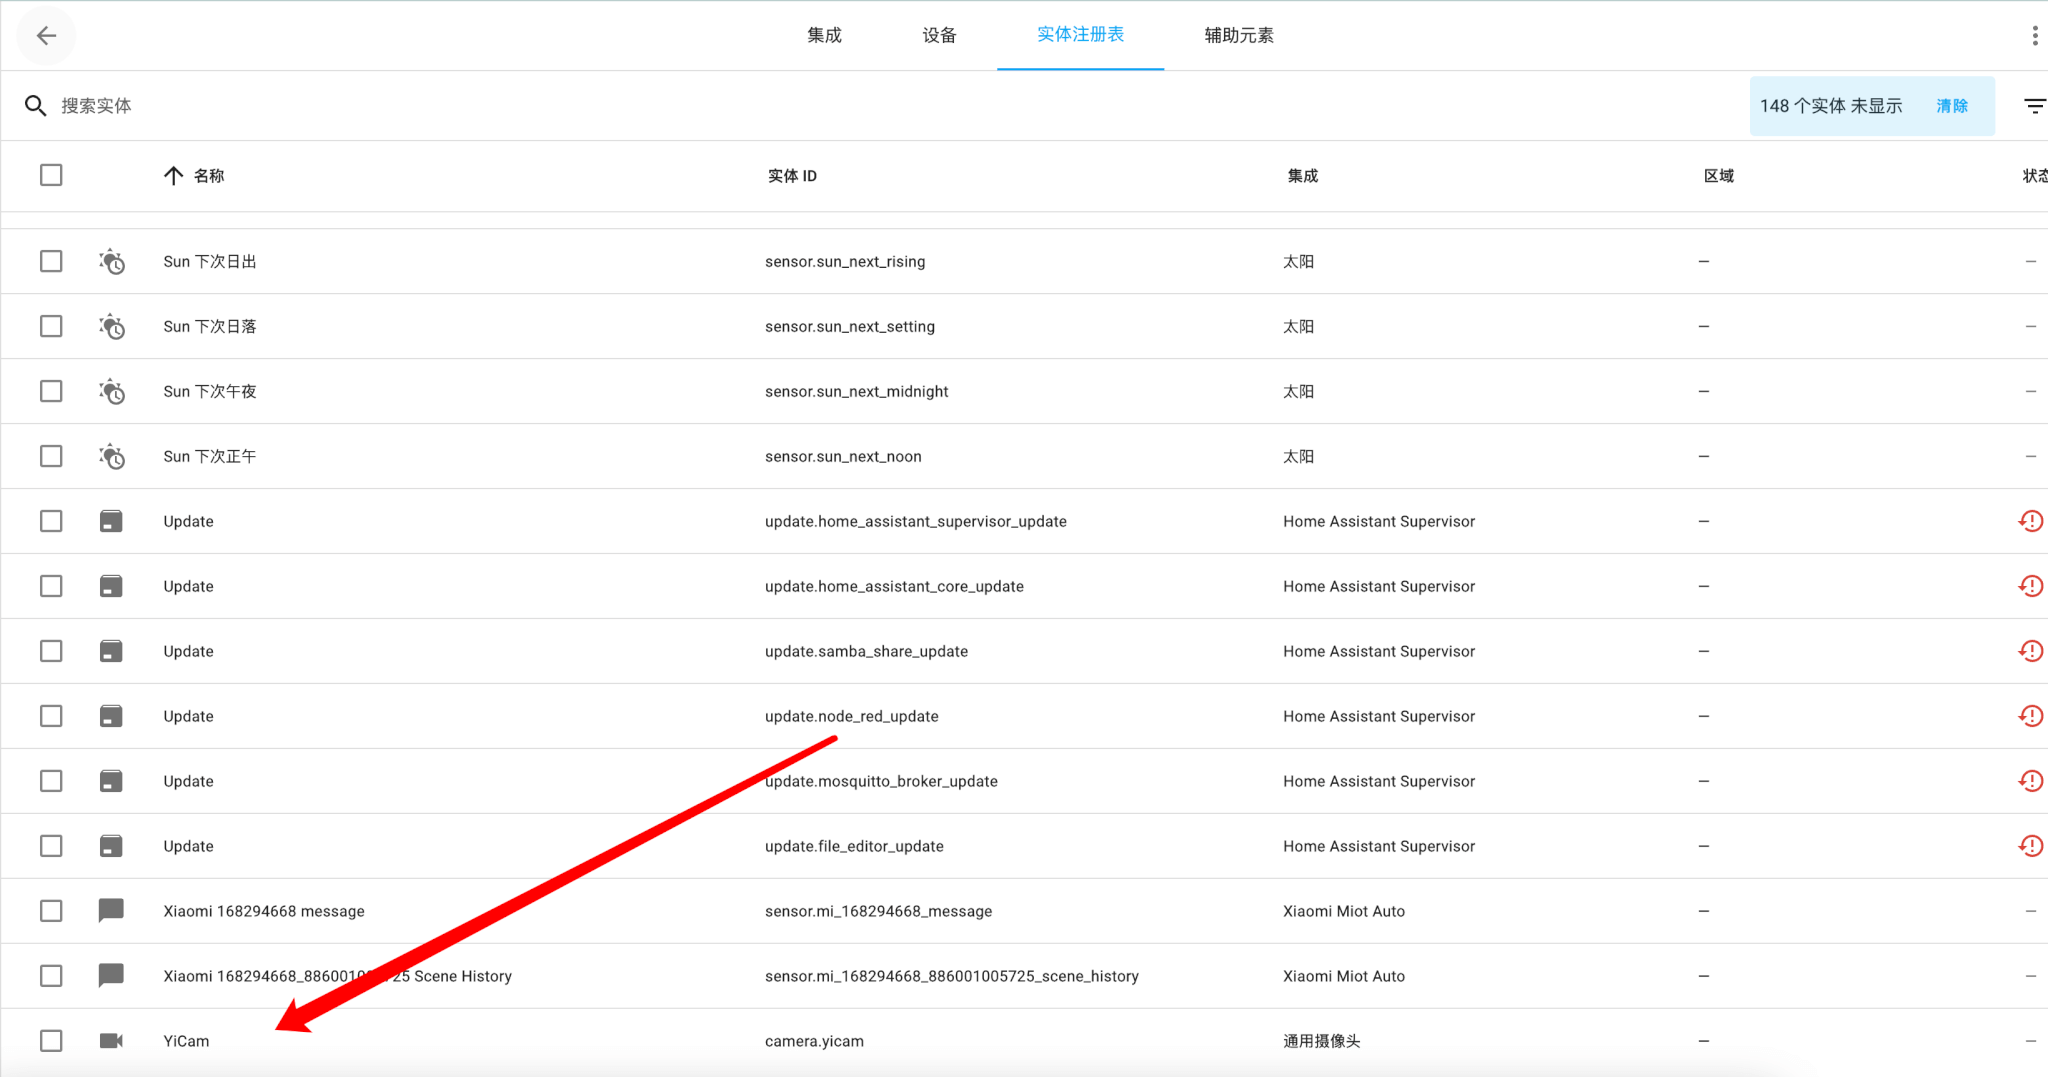Select the checkbox for sensor.sun_next_setting row
This screenshot has height=1077, width=2048.
coord(51,326)
